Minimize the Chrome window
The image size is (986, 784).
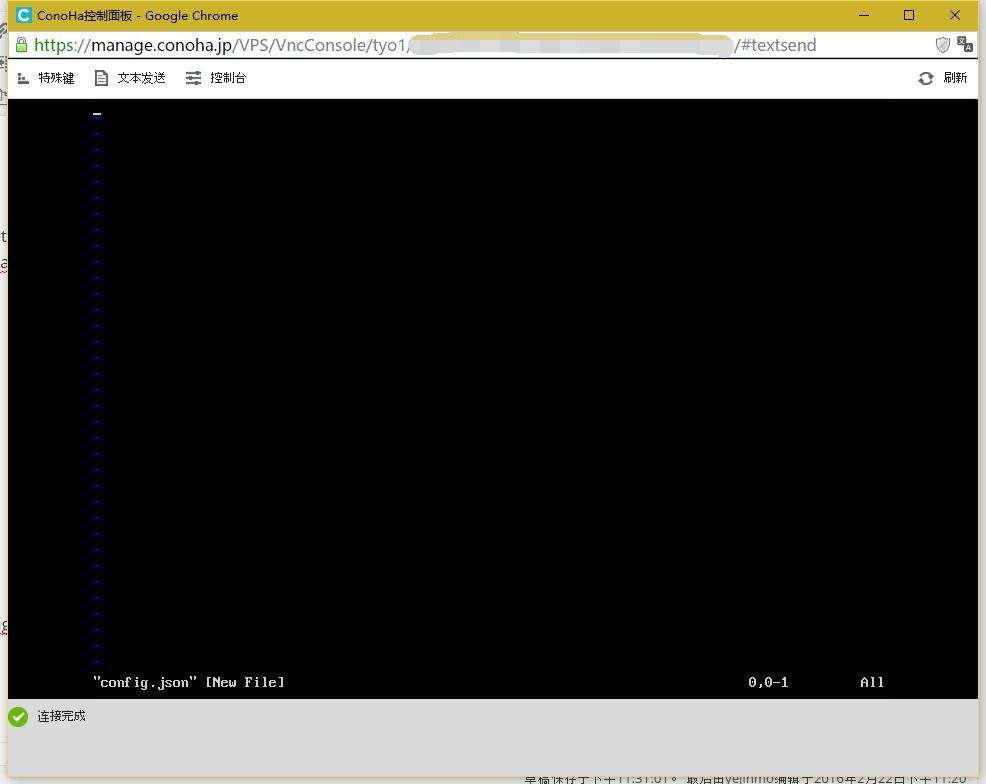coord(864,15)
